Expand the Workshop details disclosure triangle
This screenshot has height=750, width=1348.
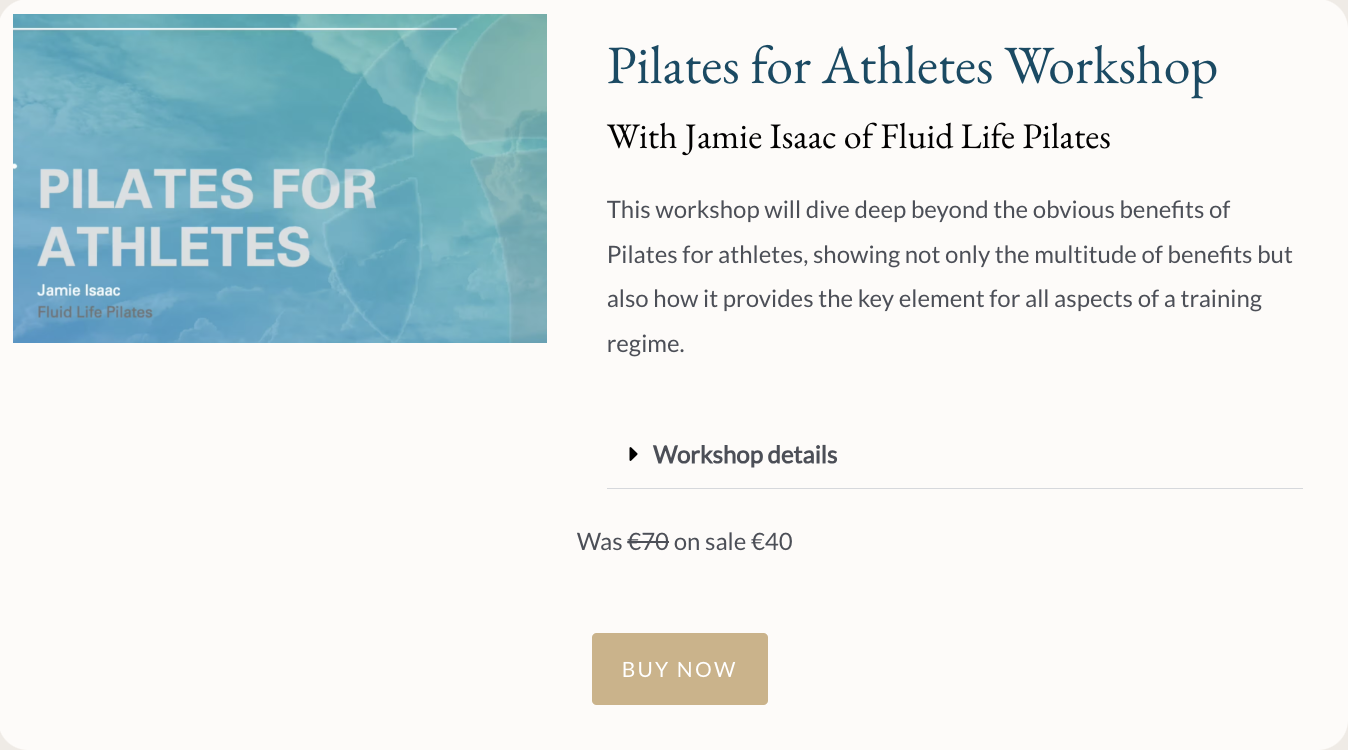click(x=633, y=455)
